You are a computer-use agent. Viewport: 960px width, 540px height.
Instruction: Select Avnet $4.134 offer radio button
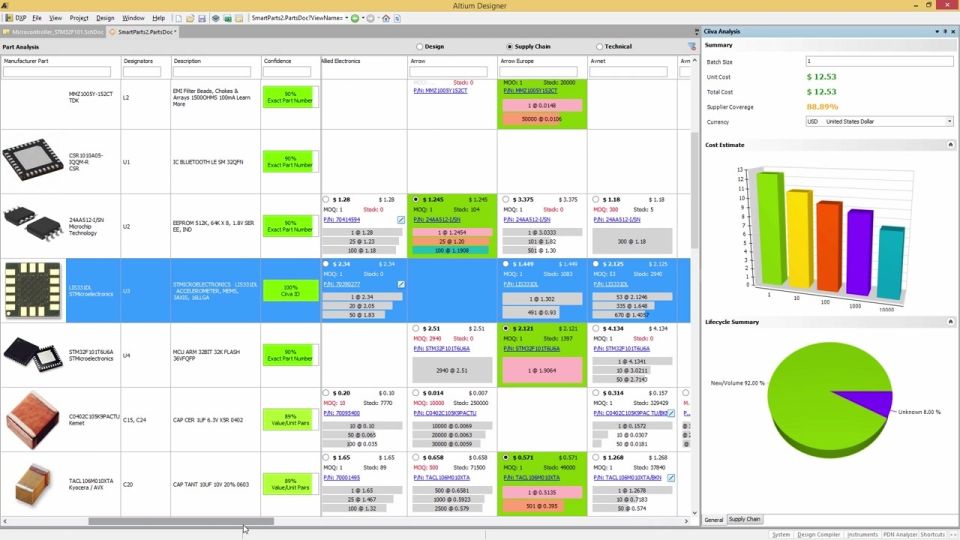point(596,329)
